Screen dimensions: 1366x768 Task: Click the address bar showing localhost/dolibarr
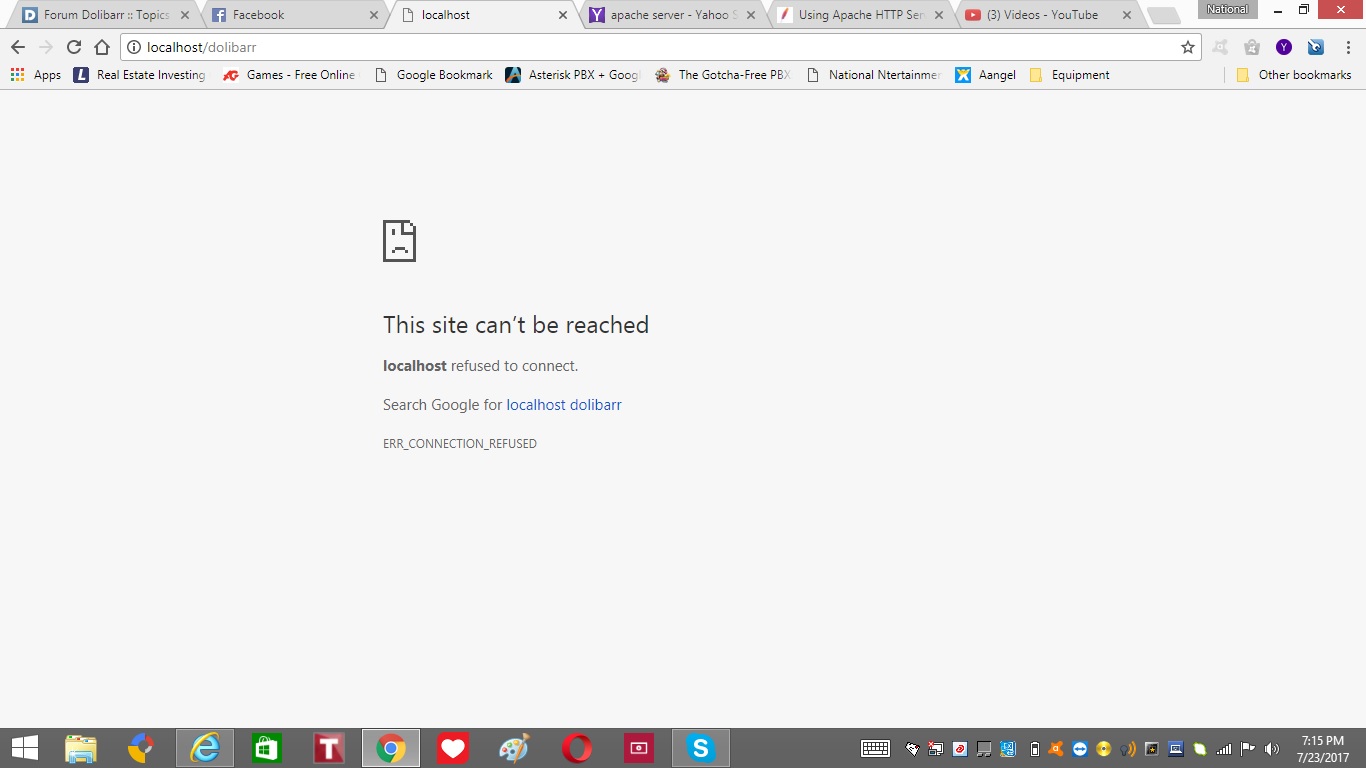point(650,47)
